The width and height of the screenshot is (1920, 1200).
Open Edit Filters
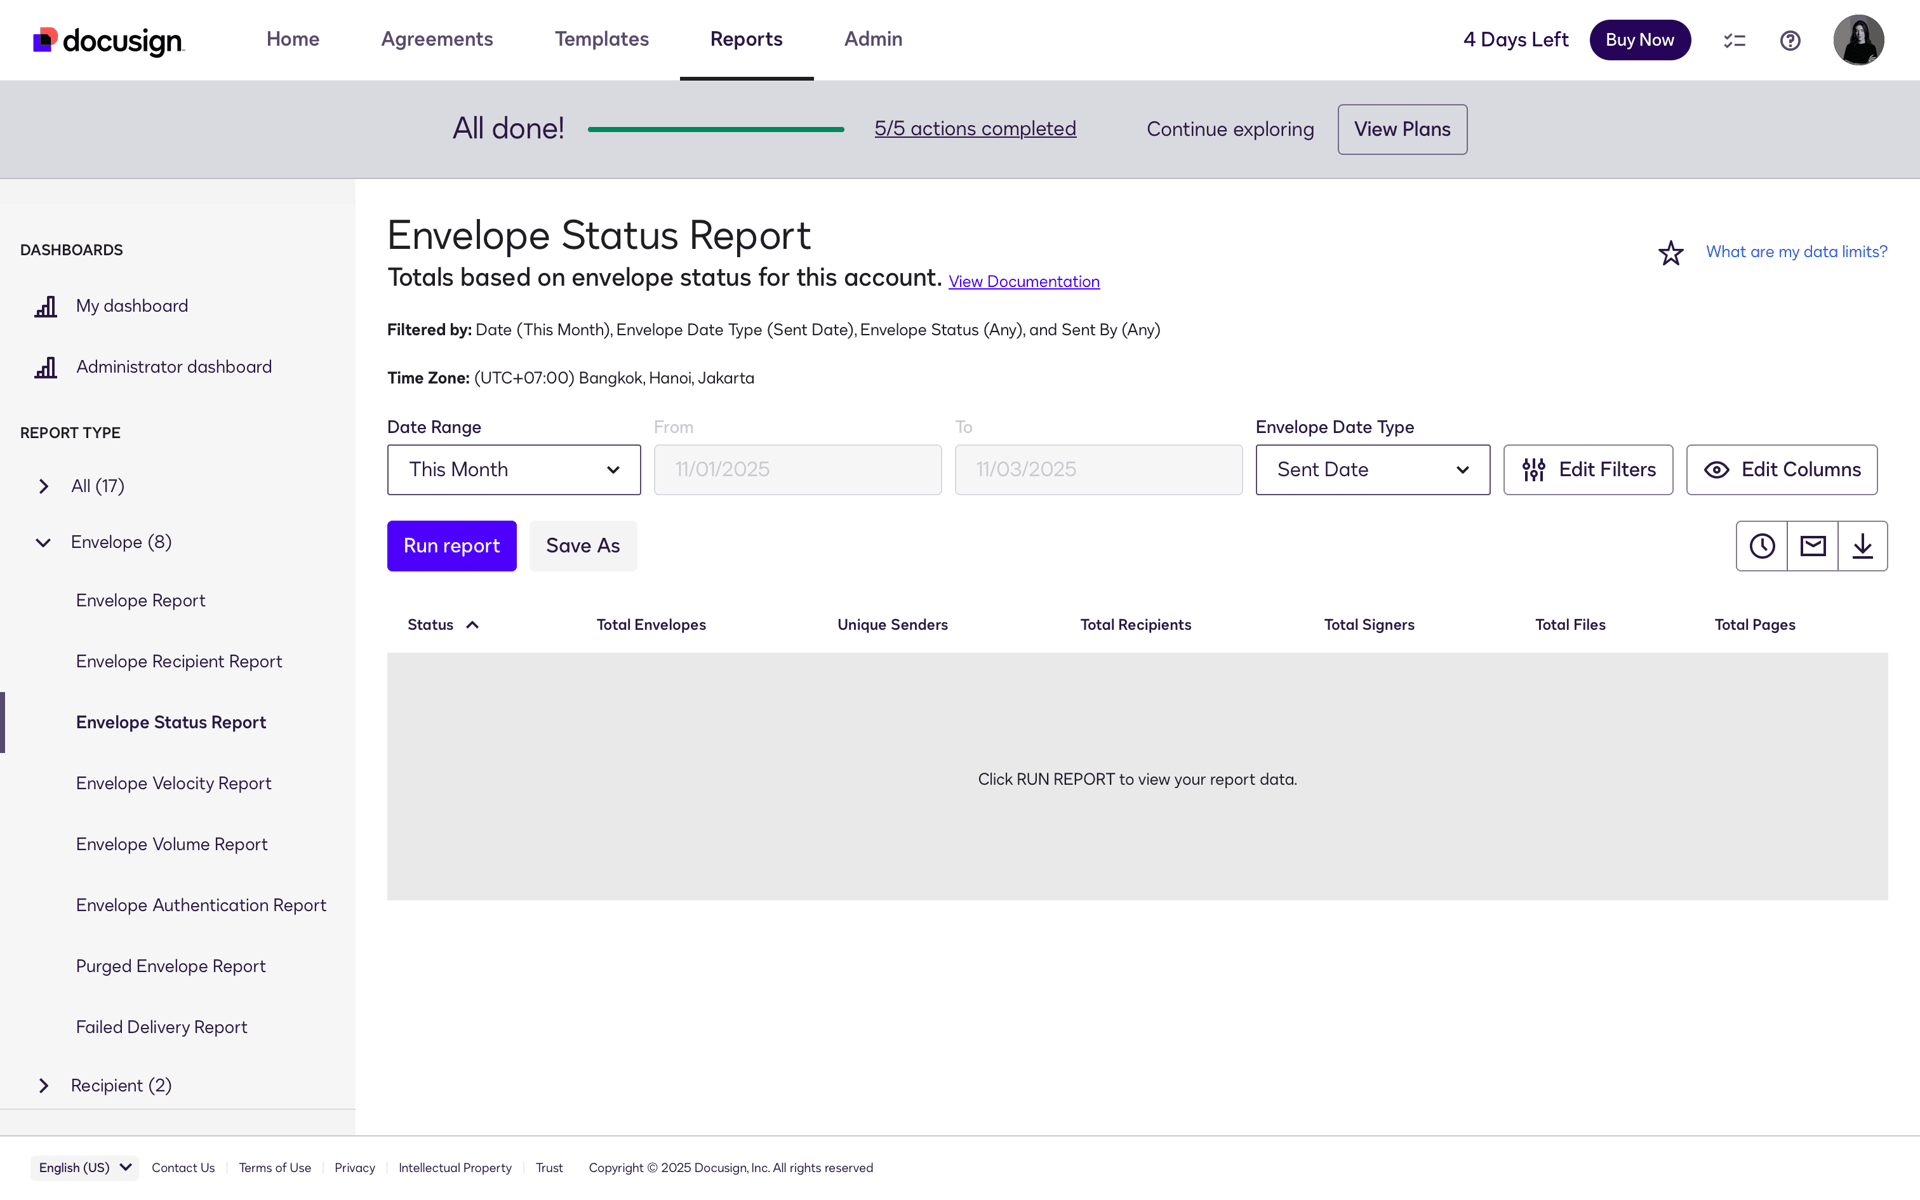1588,470
